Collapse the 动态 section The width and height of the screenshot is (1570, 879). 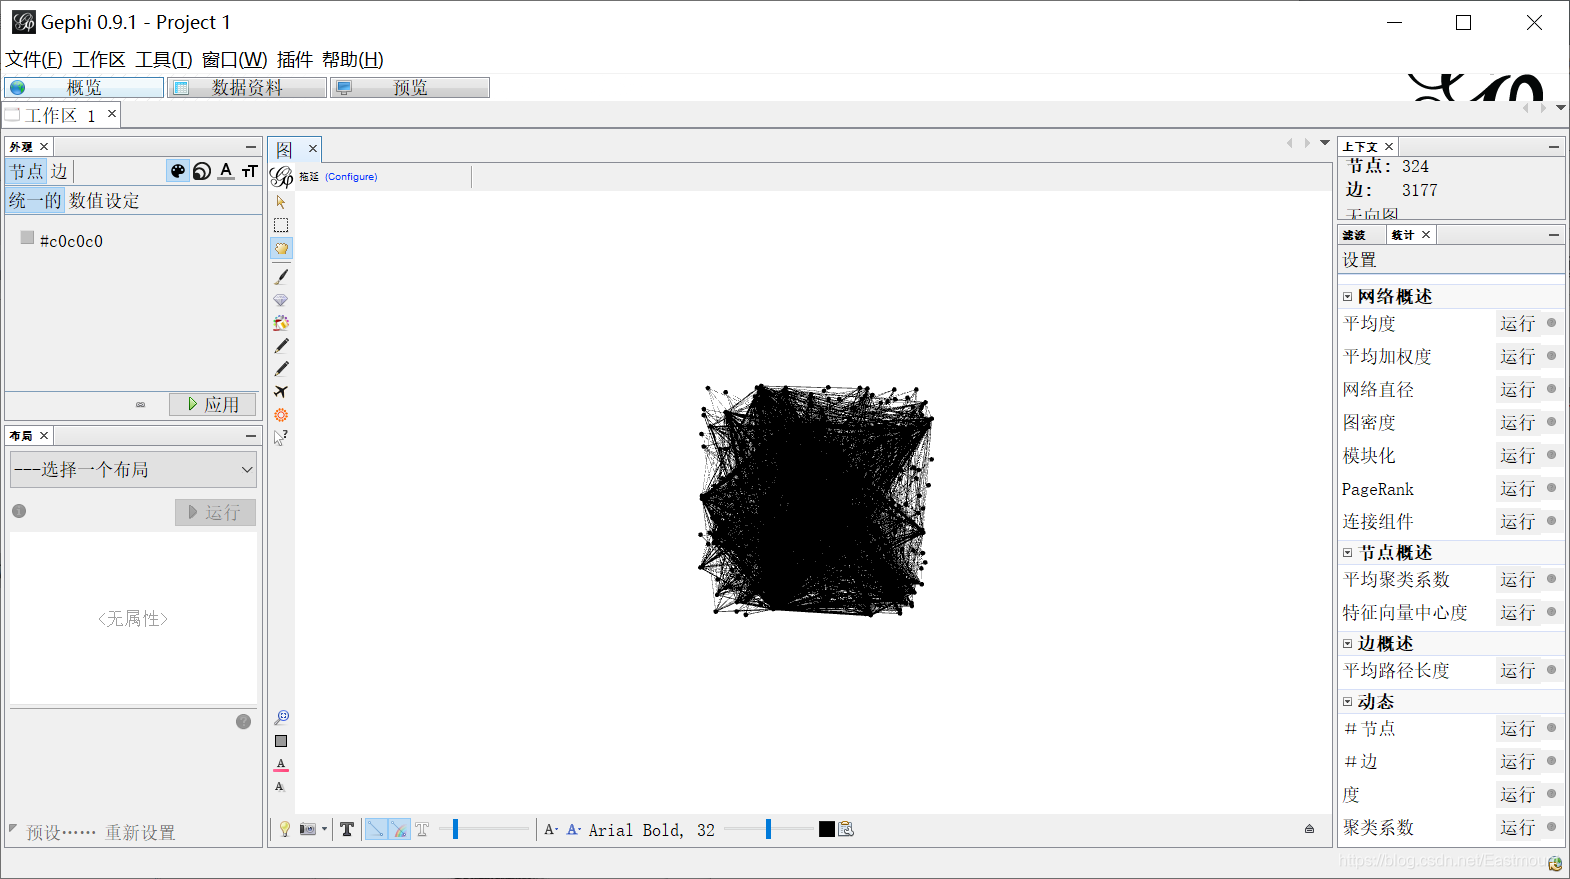point(1348,702)
